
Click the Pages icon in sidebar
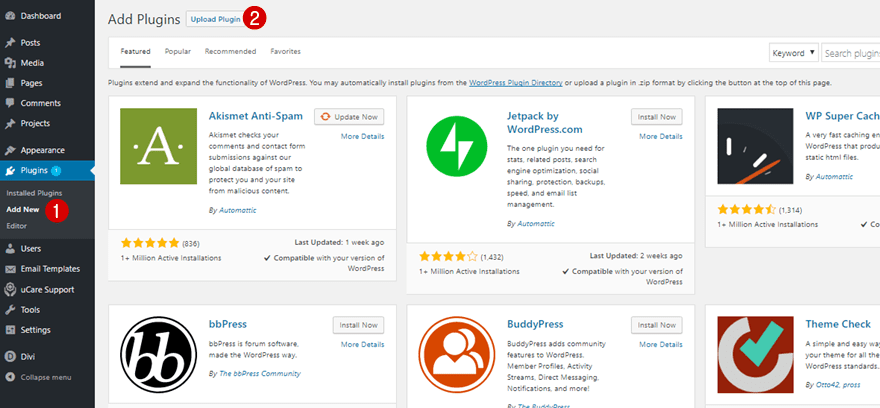point(10,83)
